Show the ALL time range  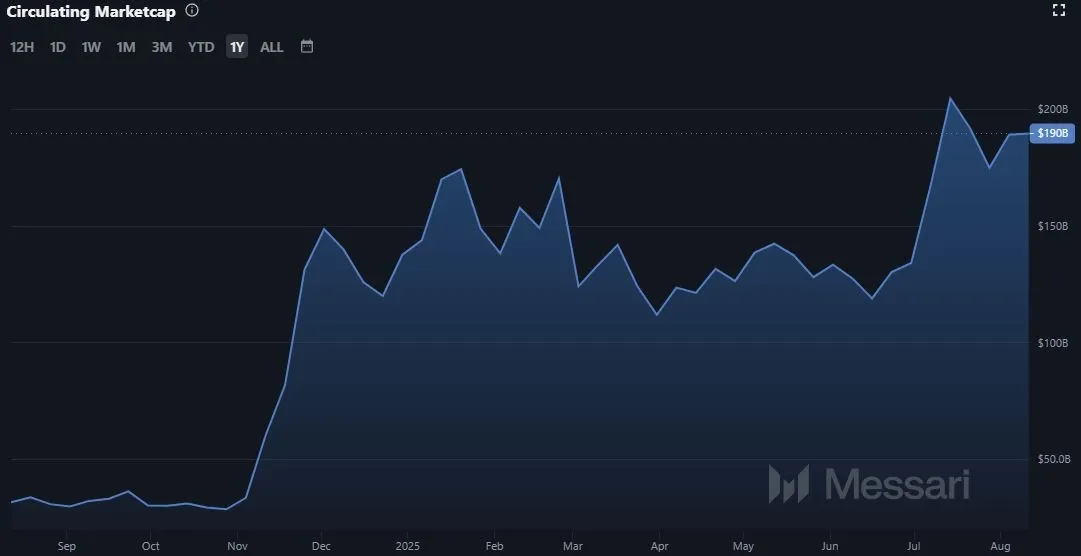pyautogui.click(x=272, y=47)
